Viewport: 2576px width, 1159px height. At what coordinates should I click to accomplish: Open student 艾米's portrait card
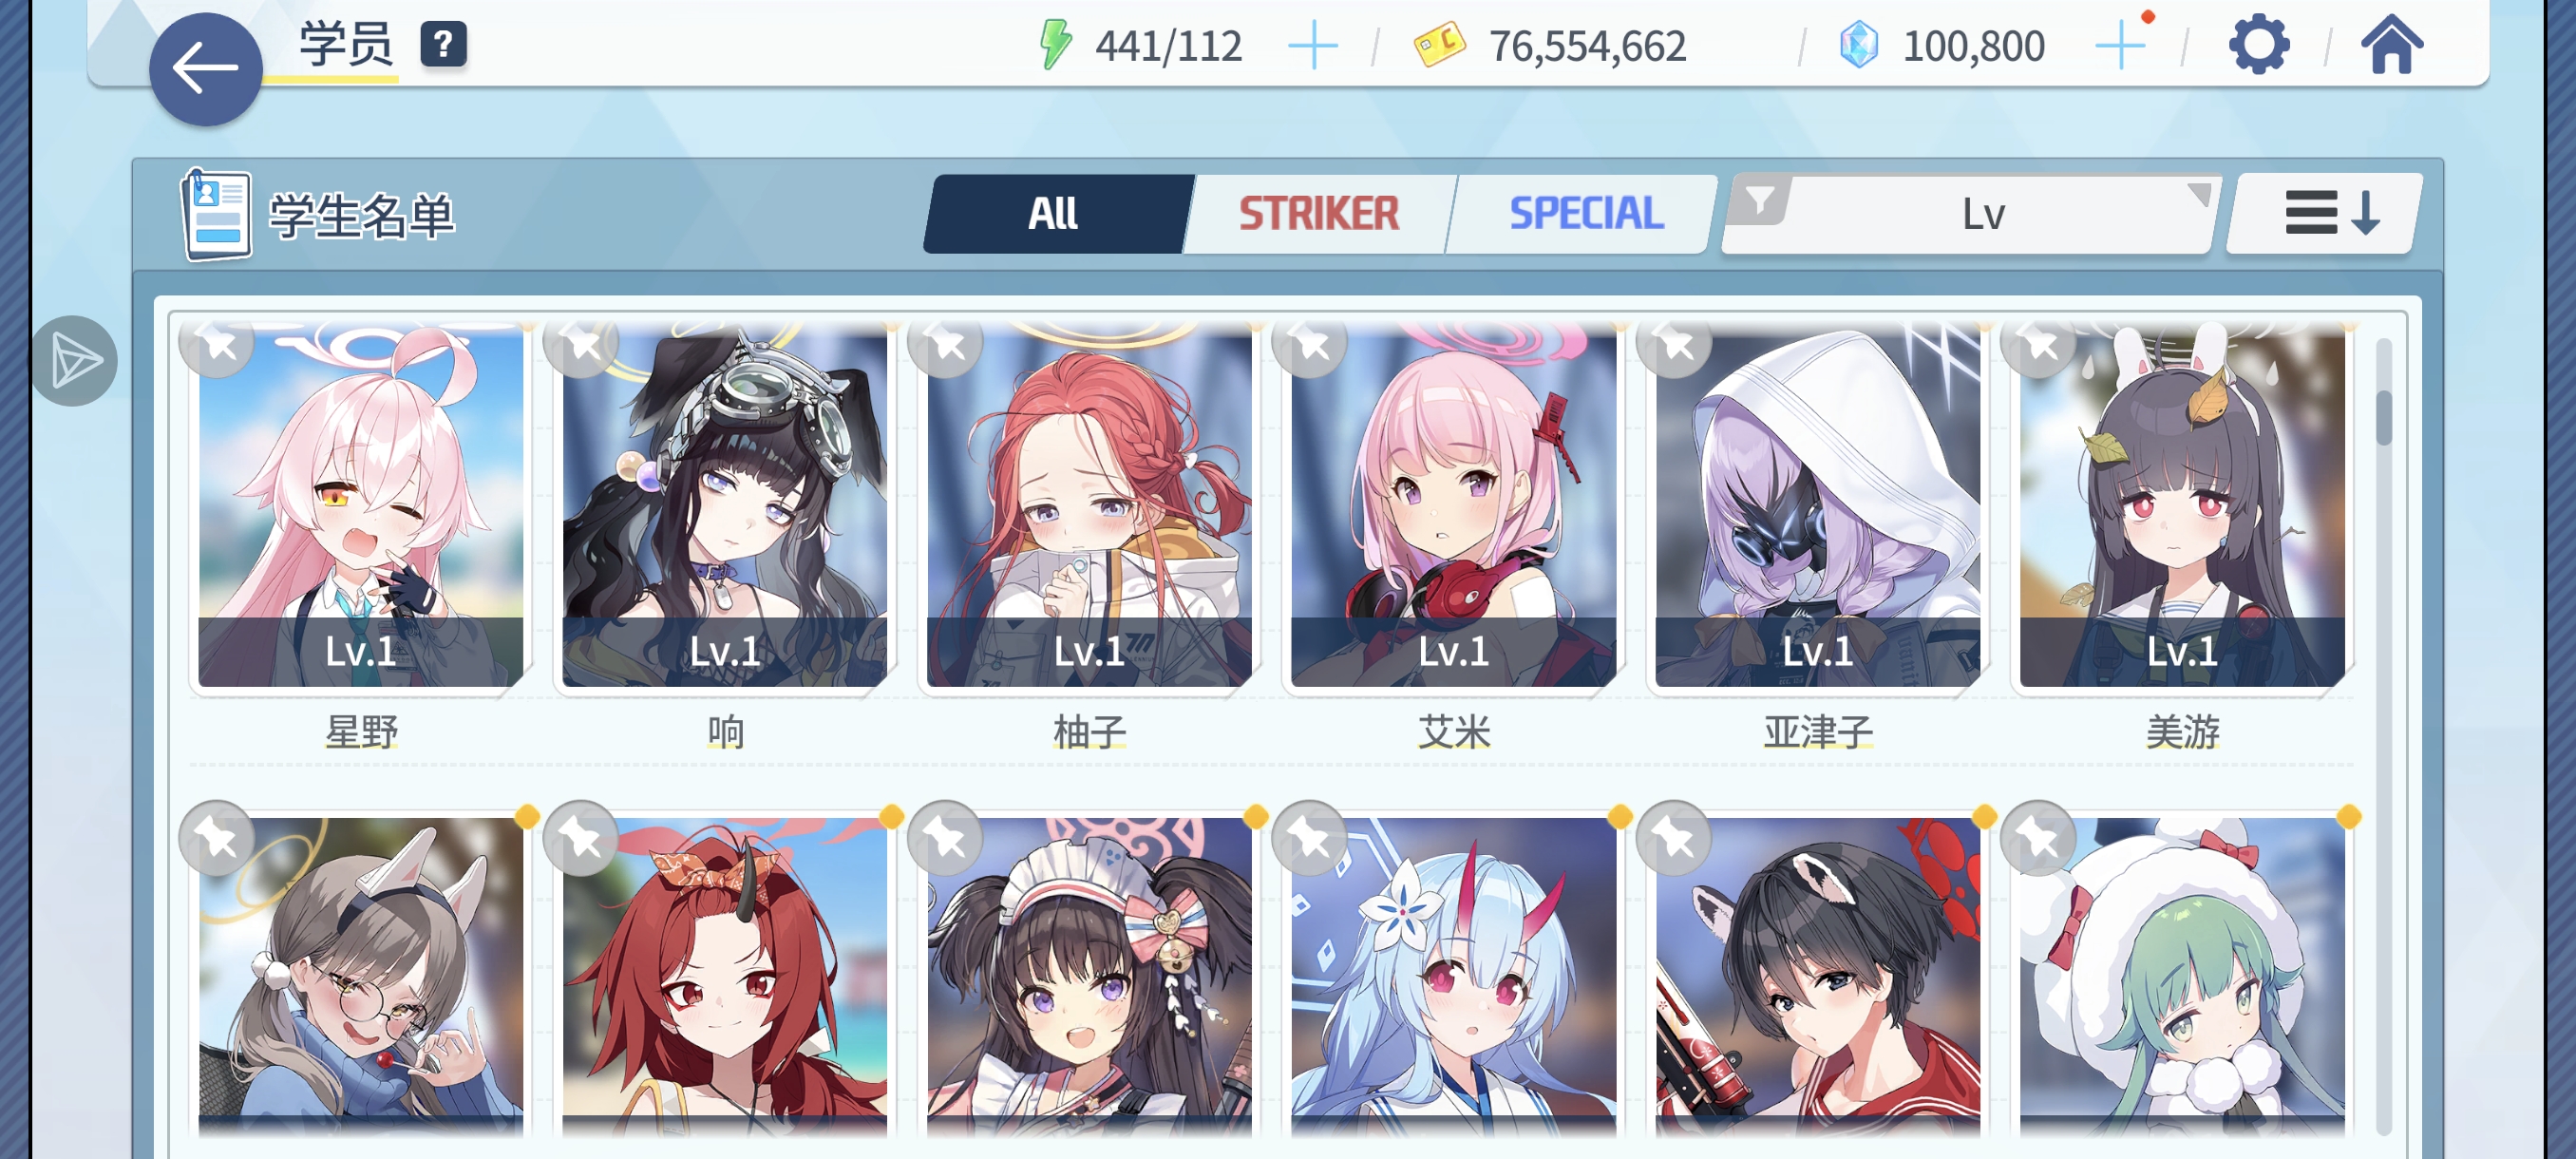point(1454,508)
